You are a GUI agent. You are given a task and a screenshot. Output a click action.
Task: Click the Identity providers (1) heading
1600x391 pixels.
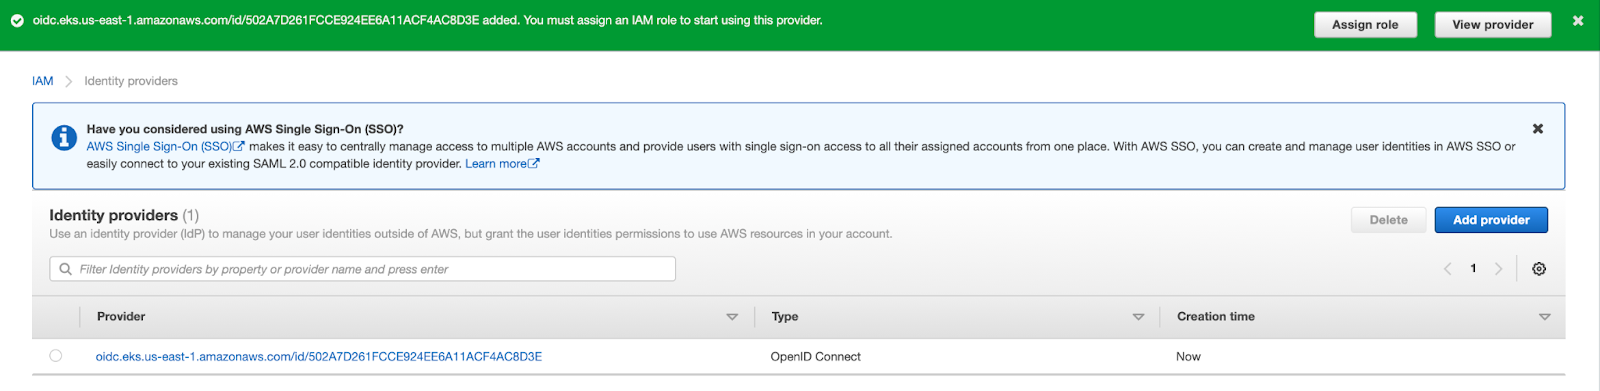(x=124, y=215)
